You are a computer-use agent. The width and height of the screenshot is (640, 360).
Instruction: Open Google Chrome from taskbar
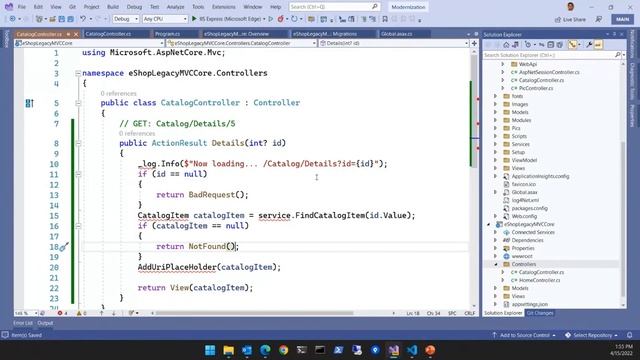coord(283,350)
